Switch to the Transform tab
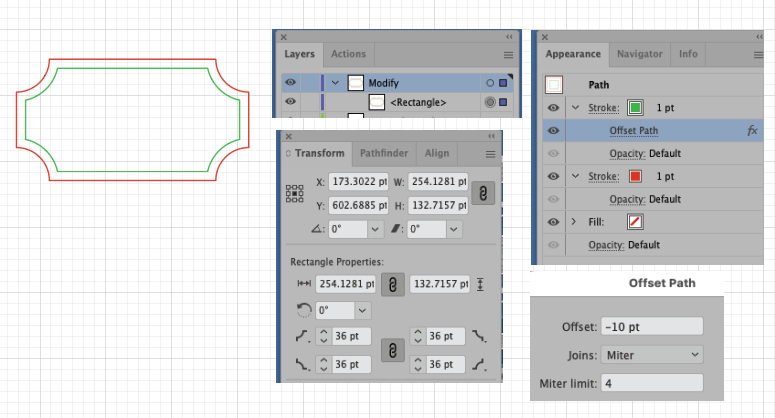 click(319, 153)
